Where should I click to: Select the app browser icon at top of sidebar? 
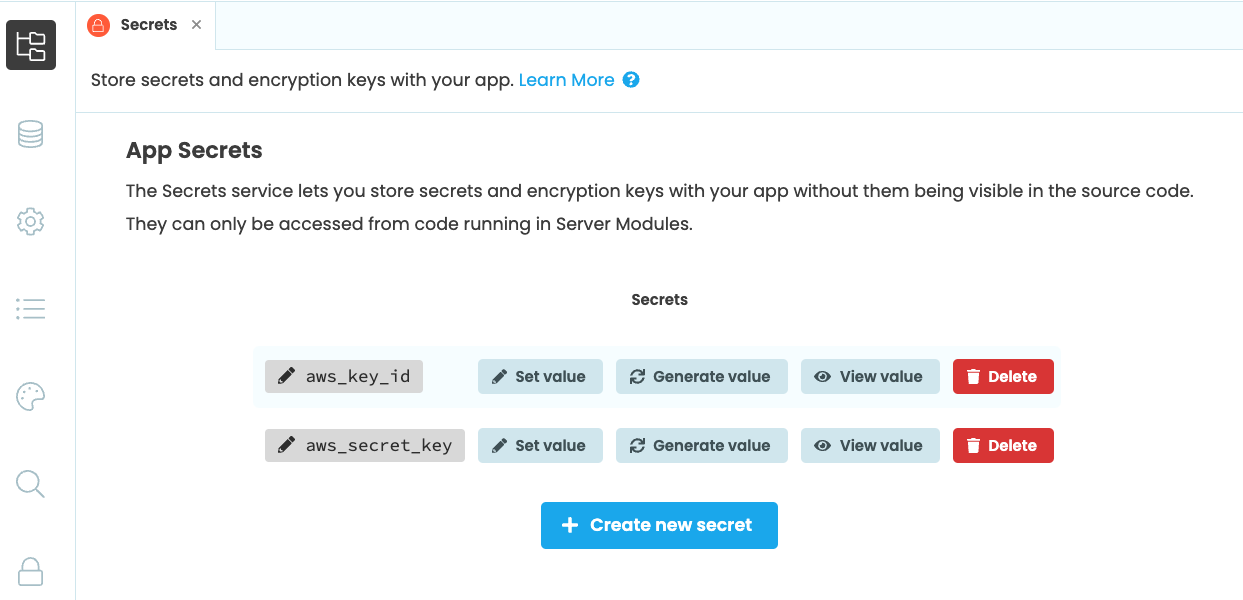pyautogui.click(x=30, y=45)
